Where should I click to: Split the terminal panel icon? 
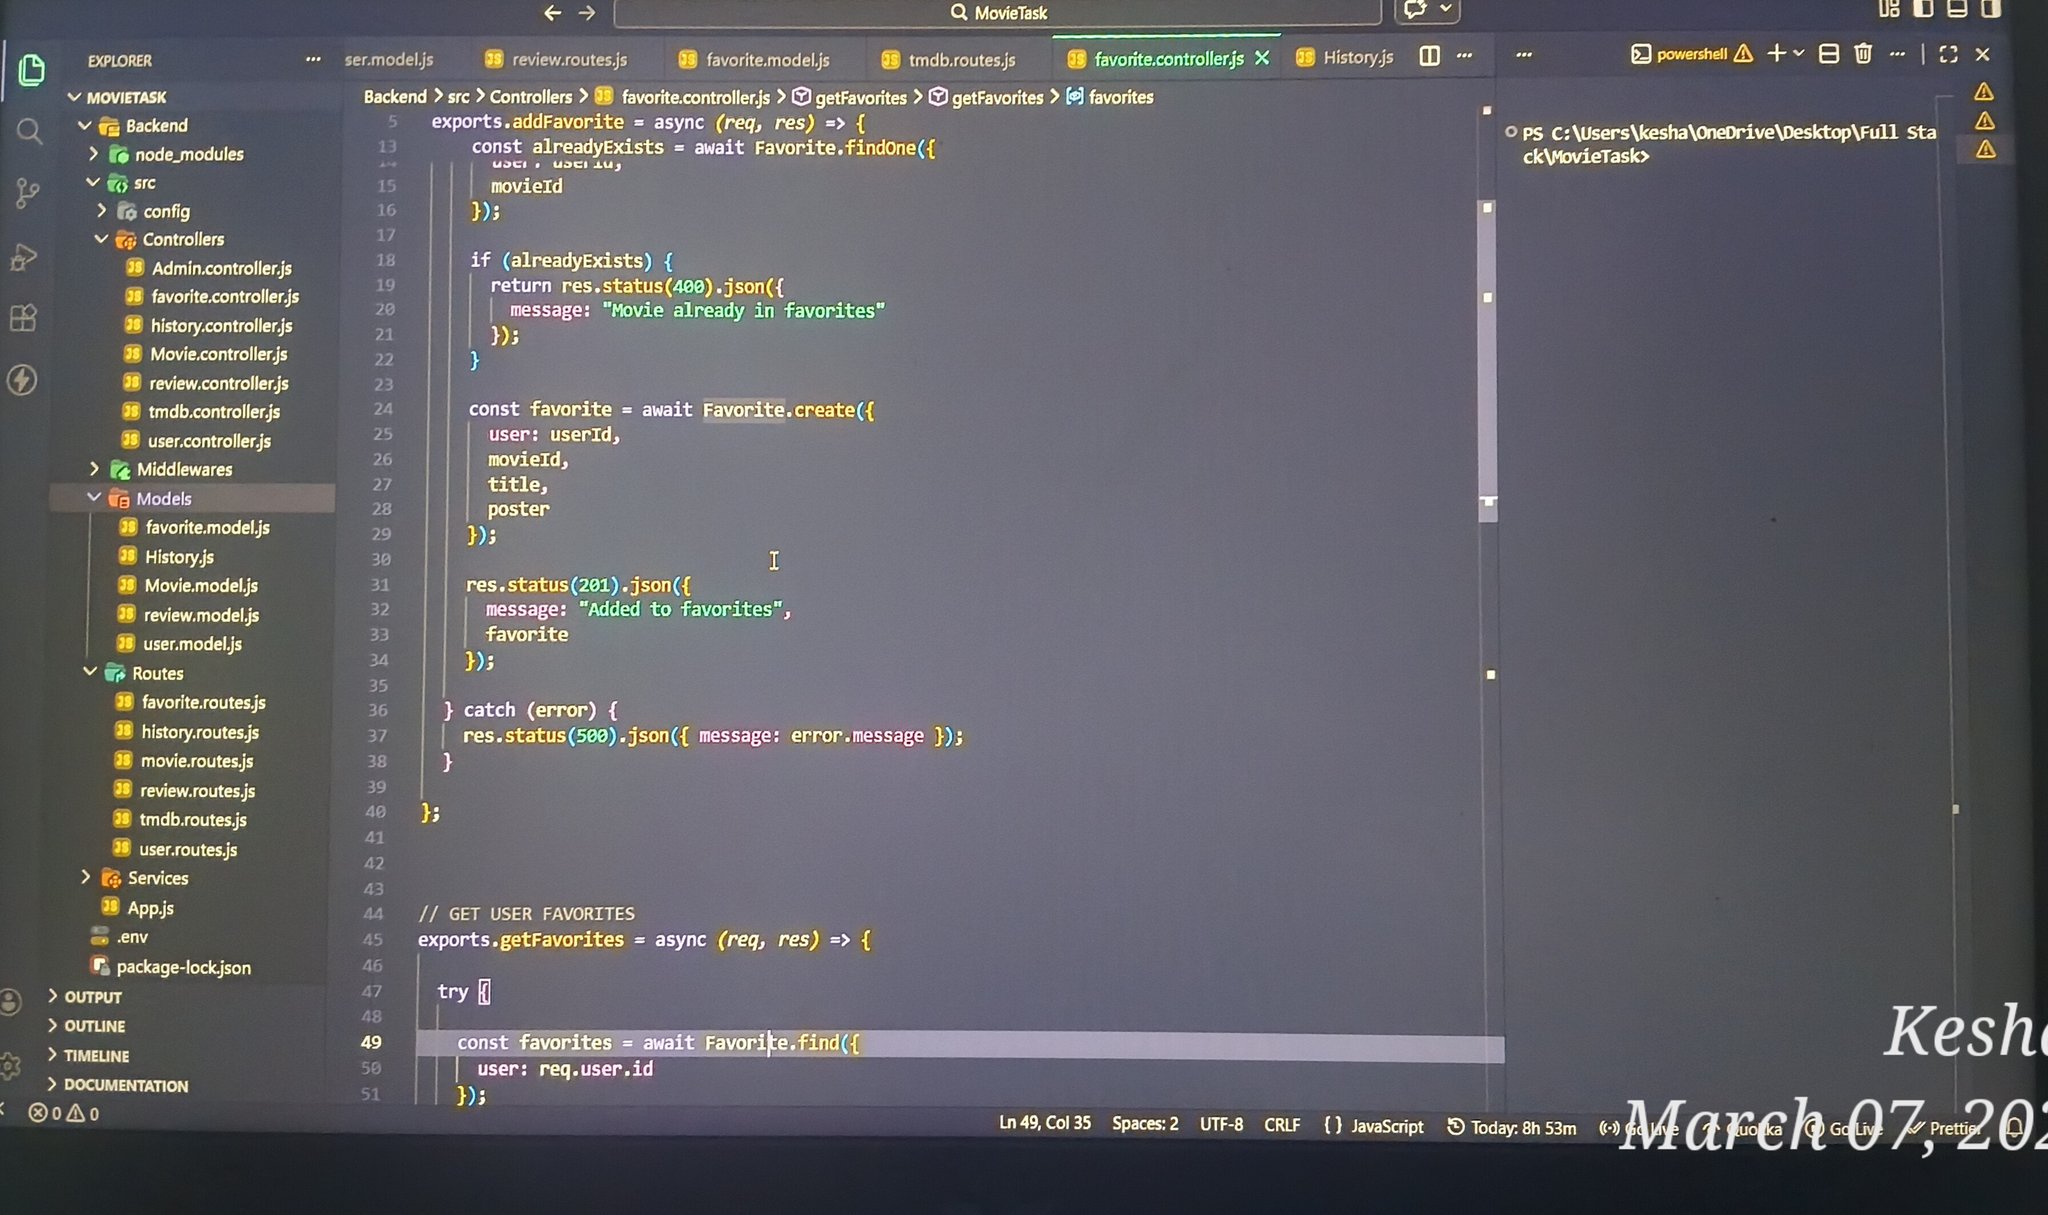1828,54
